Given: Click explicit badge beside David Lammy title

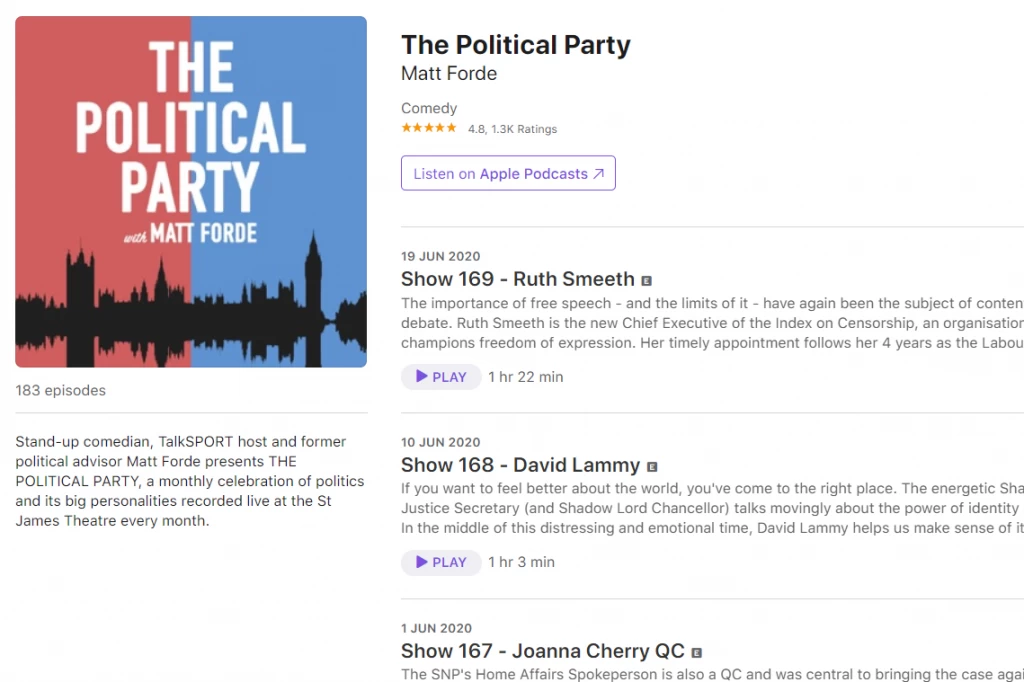Looking at the screenshot, I should click(652, 467).
